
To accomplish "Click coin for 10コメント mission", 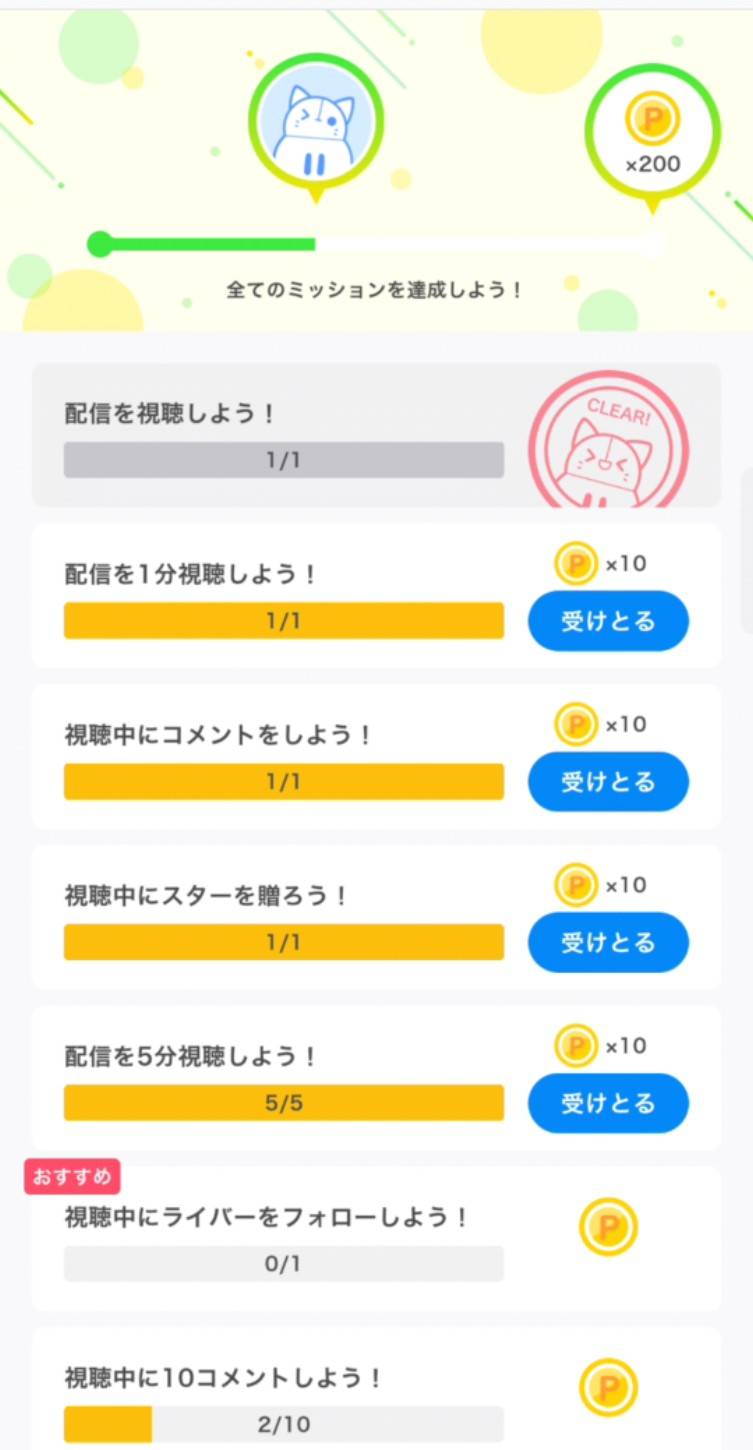I will tap(608, 1387).
